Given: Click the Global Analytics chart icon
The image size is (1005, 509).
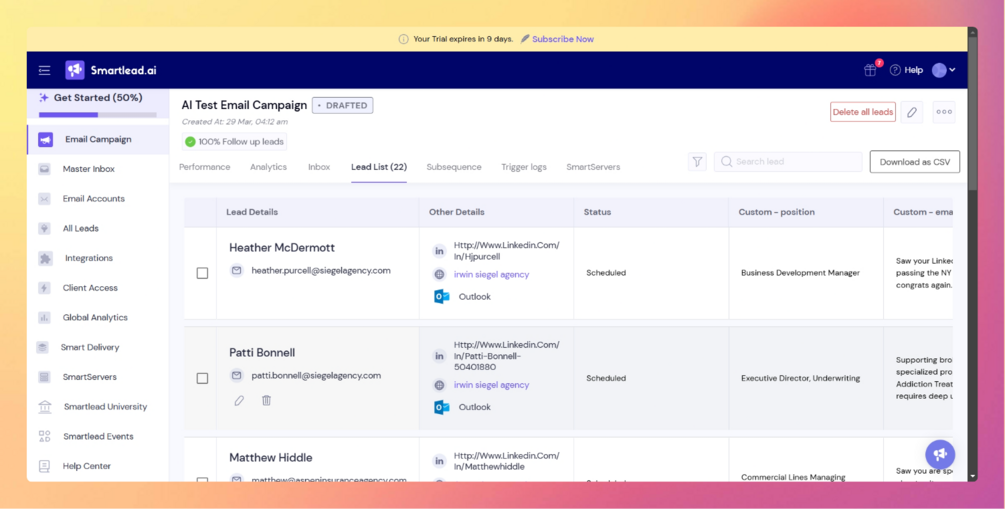Looking at the screenshot, I should click(x=44, y=317).
